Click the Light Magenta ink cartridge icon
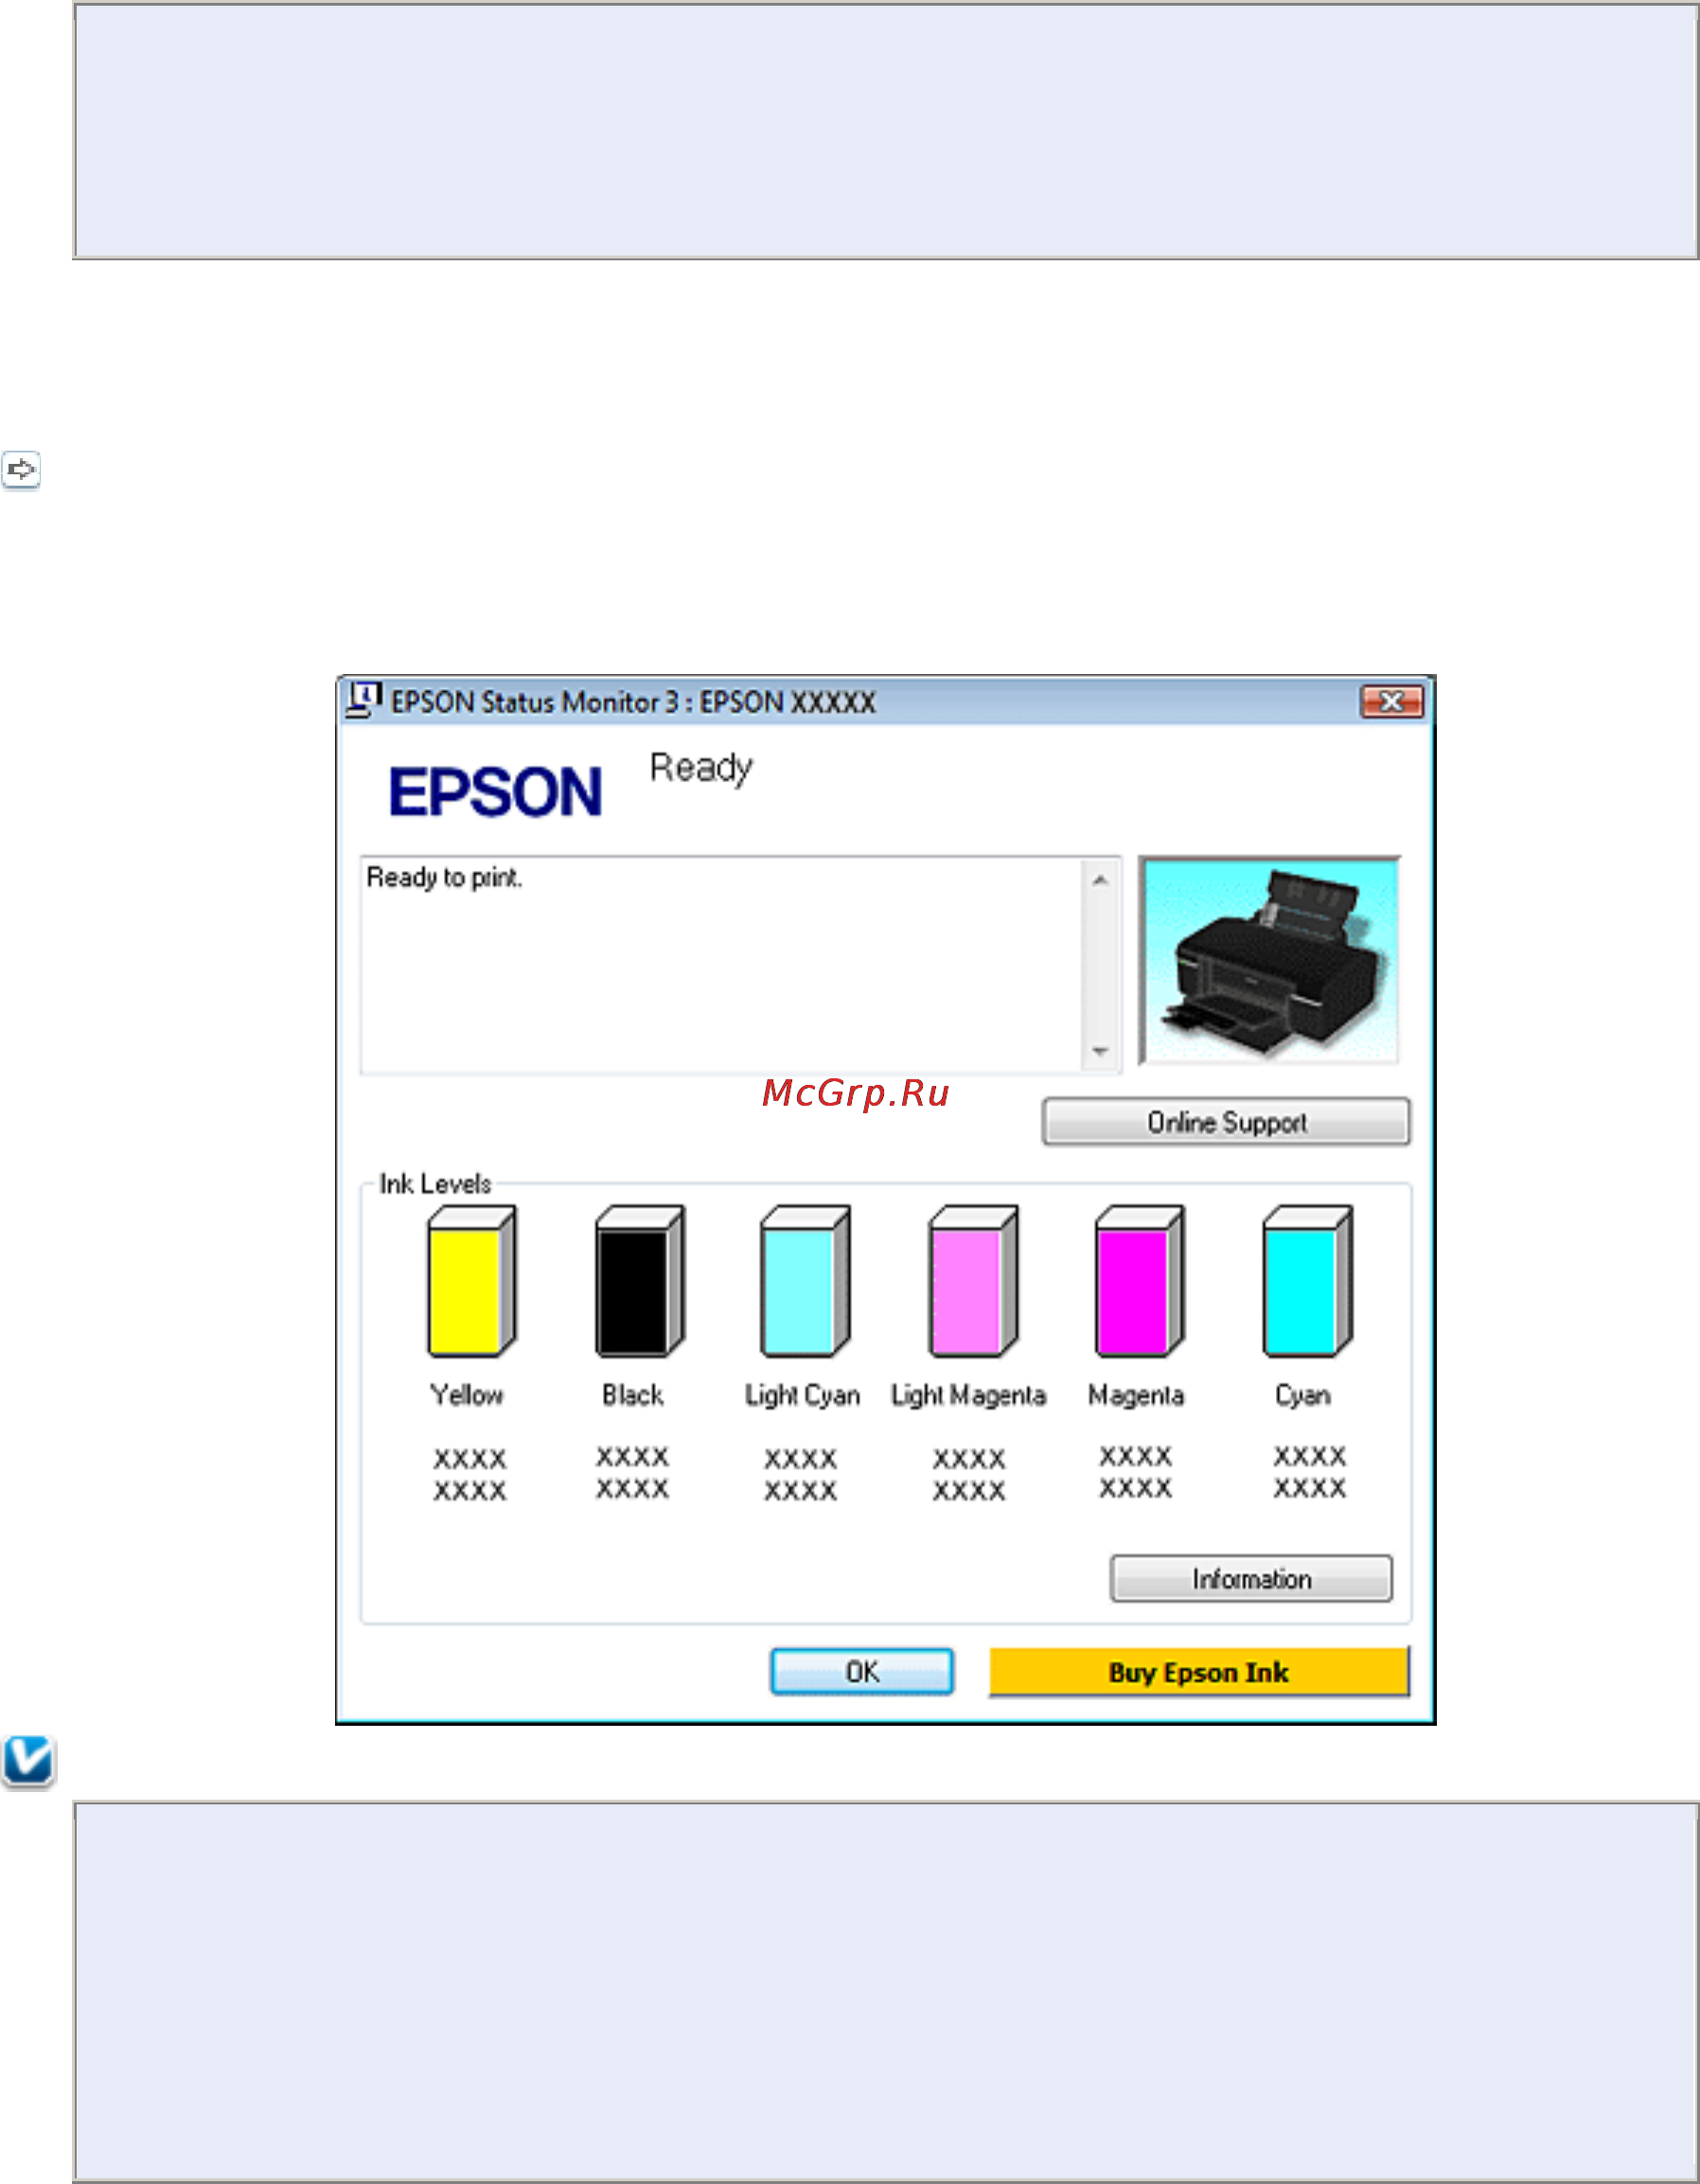 [972, 1281]
